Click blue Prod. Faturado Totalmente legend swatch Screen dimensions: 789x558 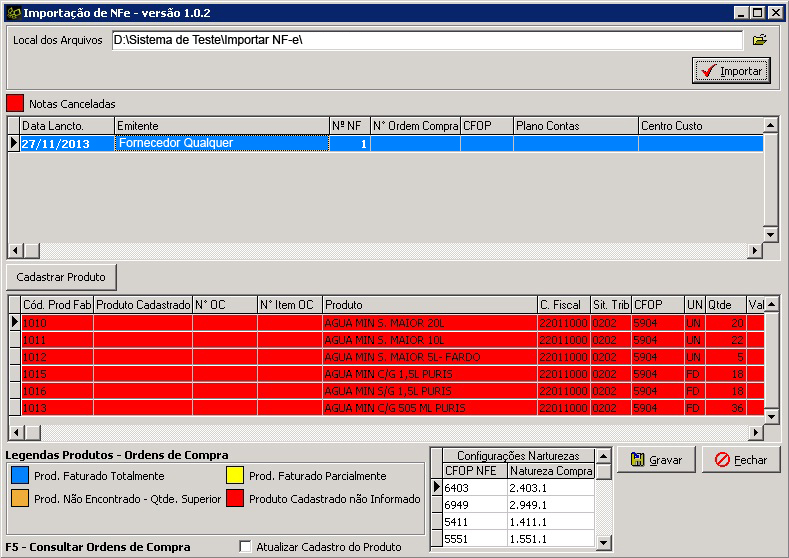[20, 476]
